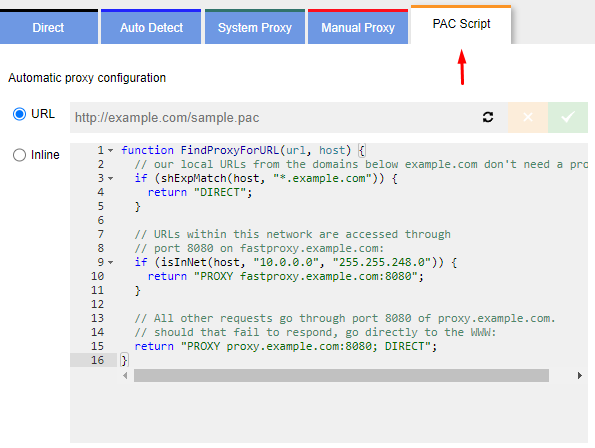The image size is (595, 448).
Task: Collapse the function fold on line 1
Action: (x=110, y=151)
